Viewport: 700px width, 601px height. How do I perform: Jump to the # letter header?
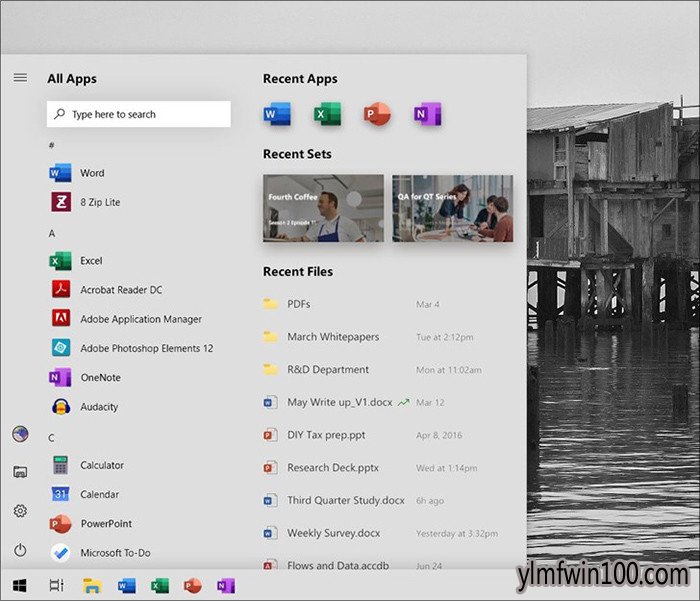pyautogui.click(x=52, y=145)
